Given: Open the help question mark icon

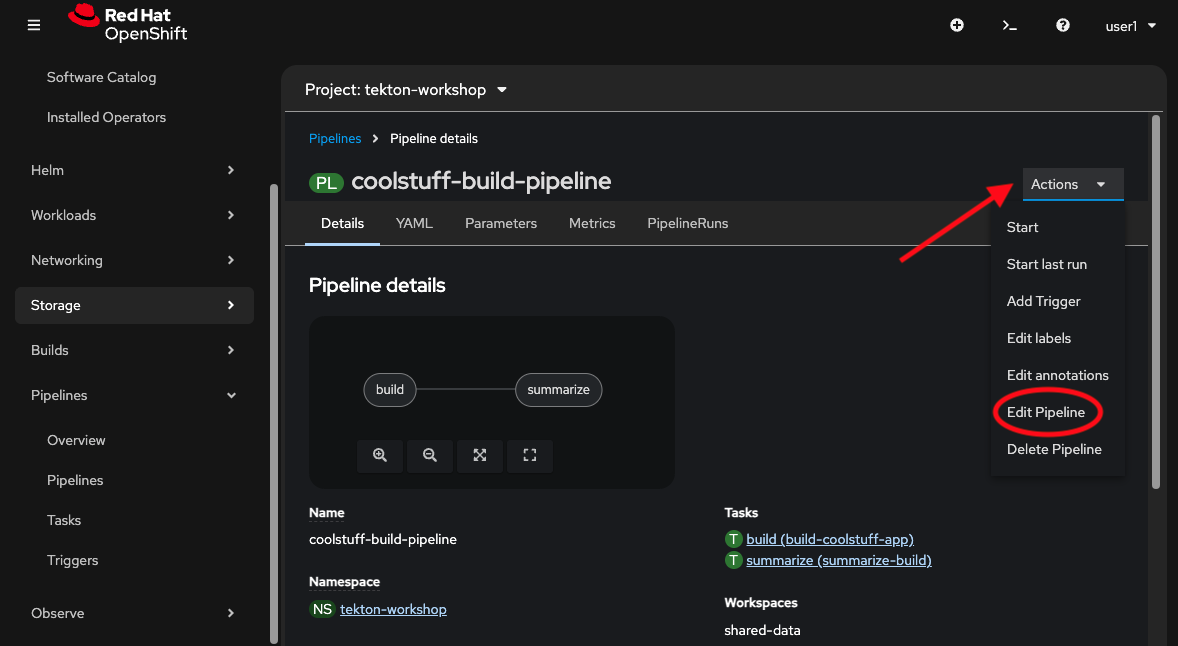Looking at the screenshot, I should (1063, 26).
